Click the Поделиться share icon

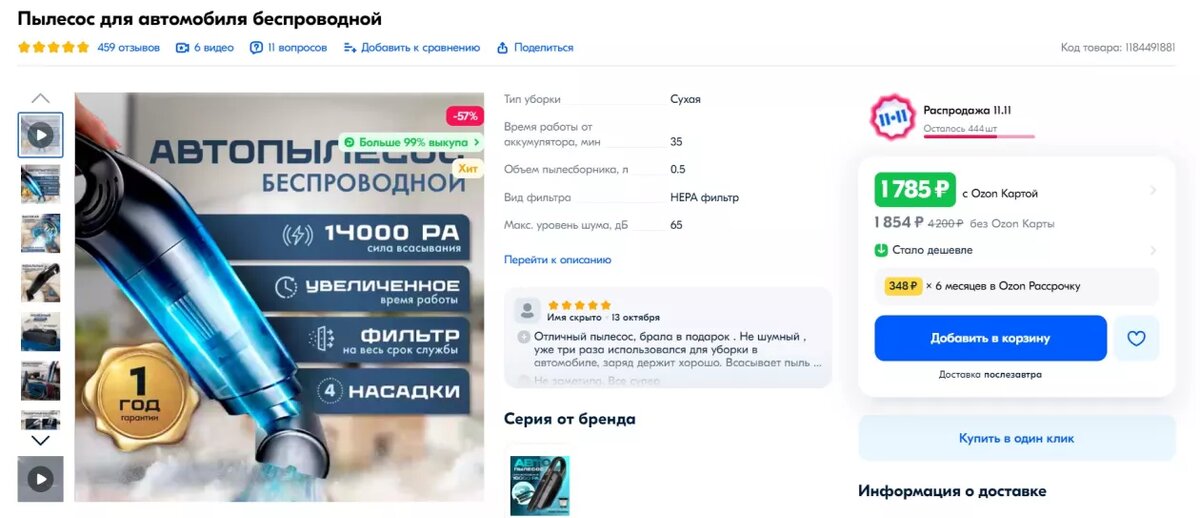pos(503,47)
